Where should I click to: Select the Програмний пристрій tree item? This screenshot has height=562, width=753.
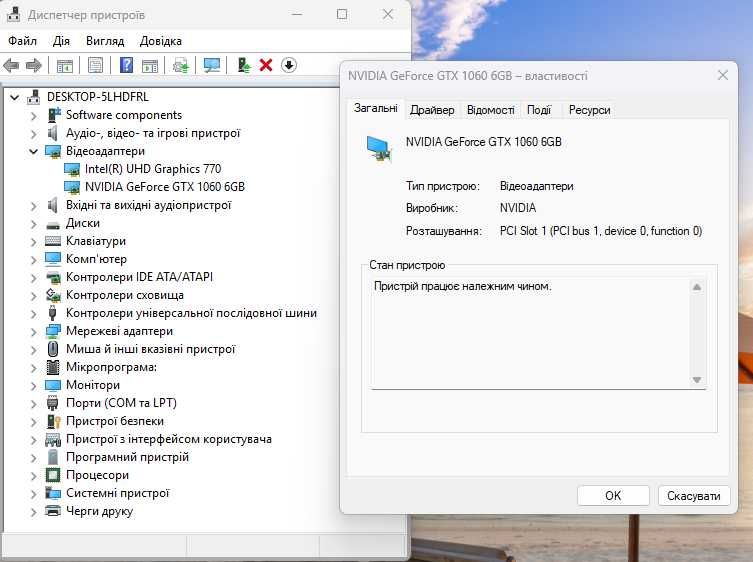127,457
